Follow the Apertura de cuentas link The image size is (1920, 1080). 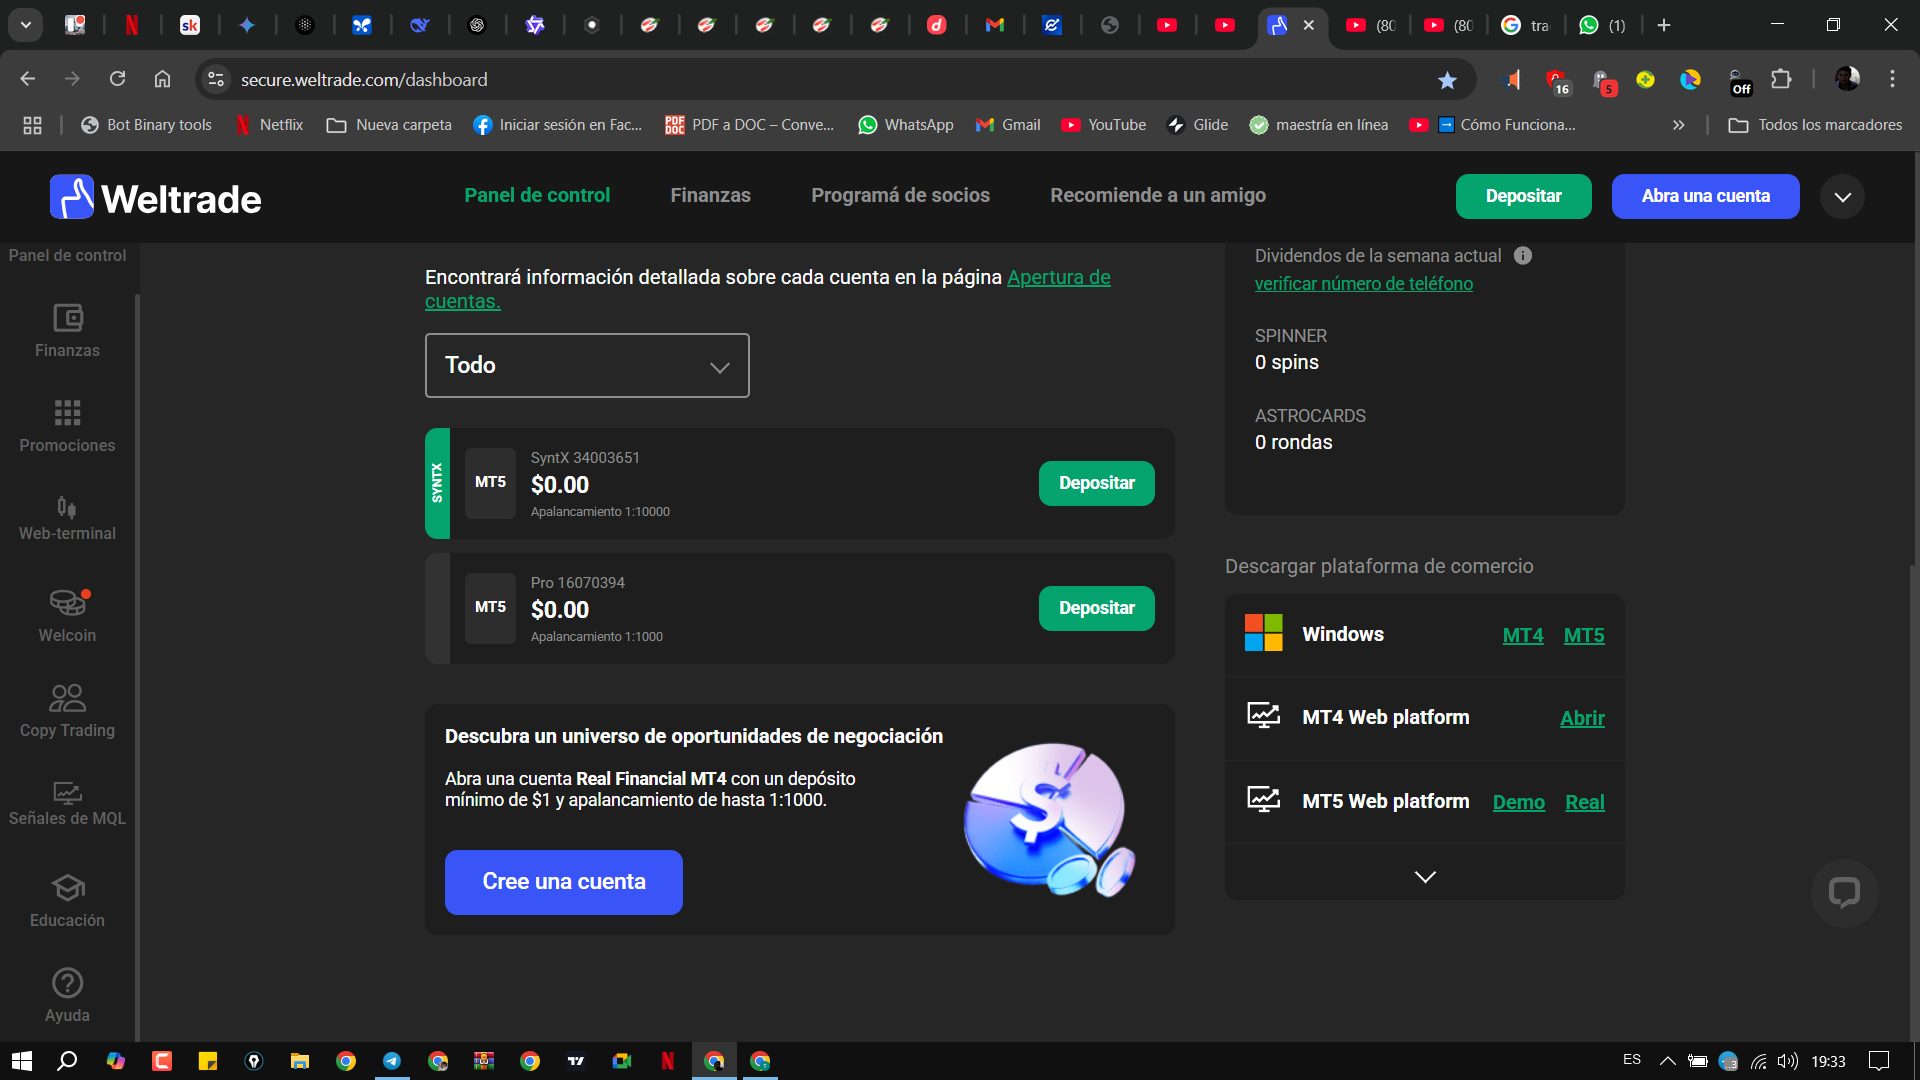[x=1058, y=277]
